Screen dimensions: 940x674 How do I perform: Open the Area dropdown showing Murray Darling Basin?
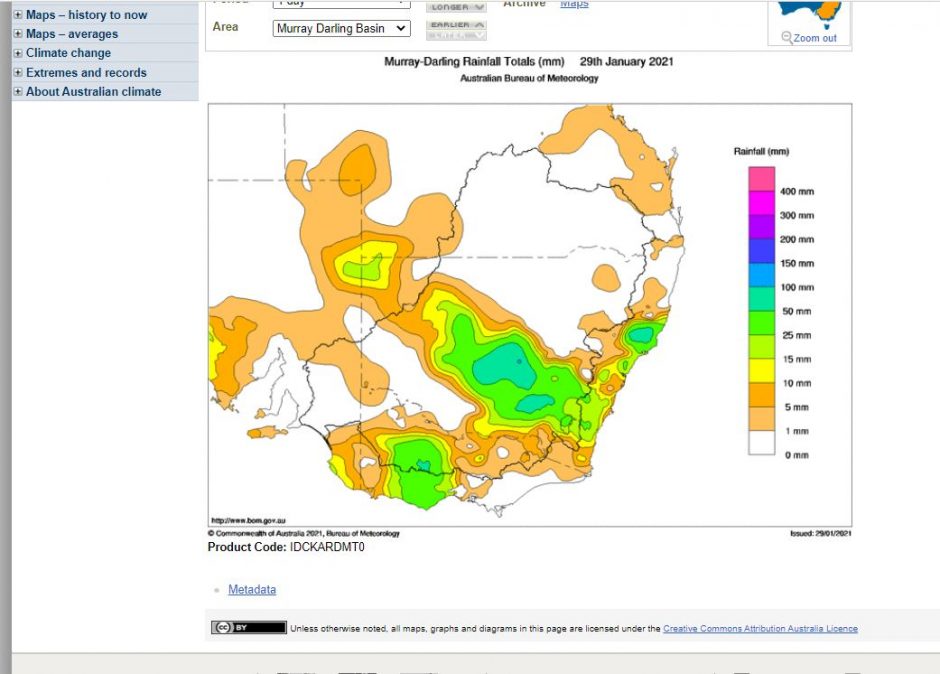pos(341,28)
